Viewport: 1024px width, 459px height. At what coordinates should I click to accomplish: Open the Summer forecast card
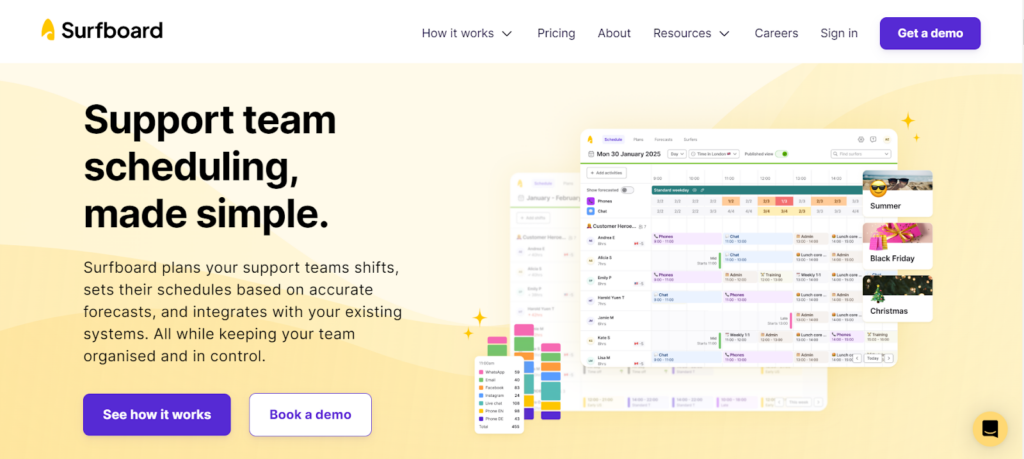(897, 193)
